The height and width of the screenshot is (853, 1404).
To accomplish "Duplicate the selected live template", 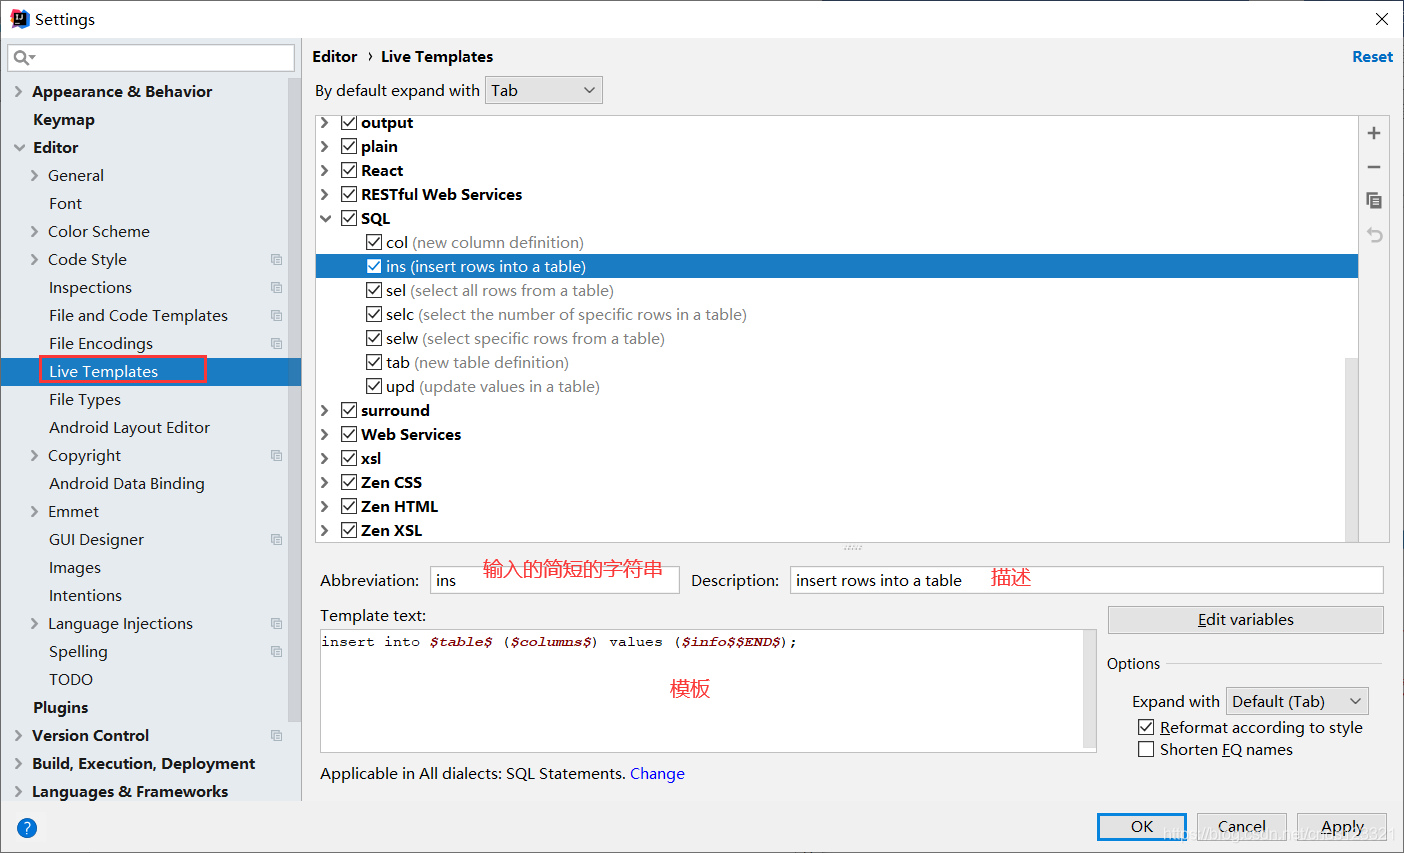I will pyautogui.click(x=1374, y=201).
